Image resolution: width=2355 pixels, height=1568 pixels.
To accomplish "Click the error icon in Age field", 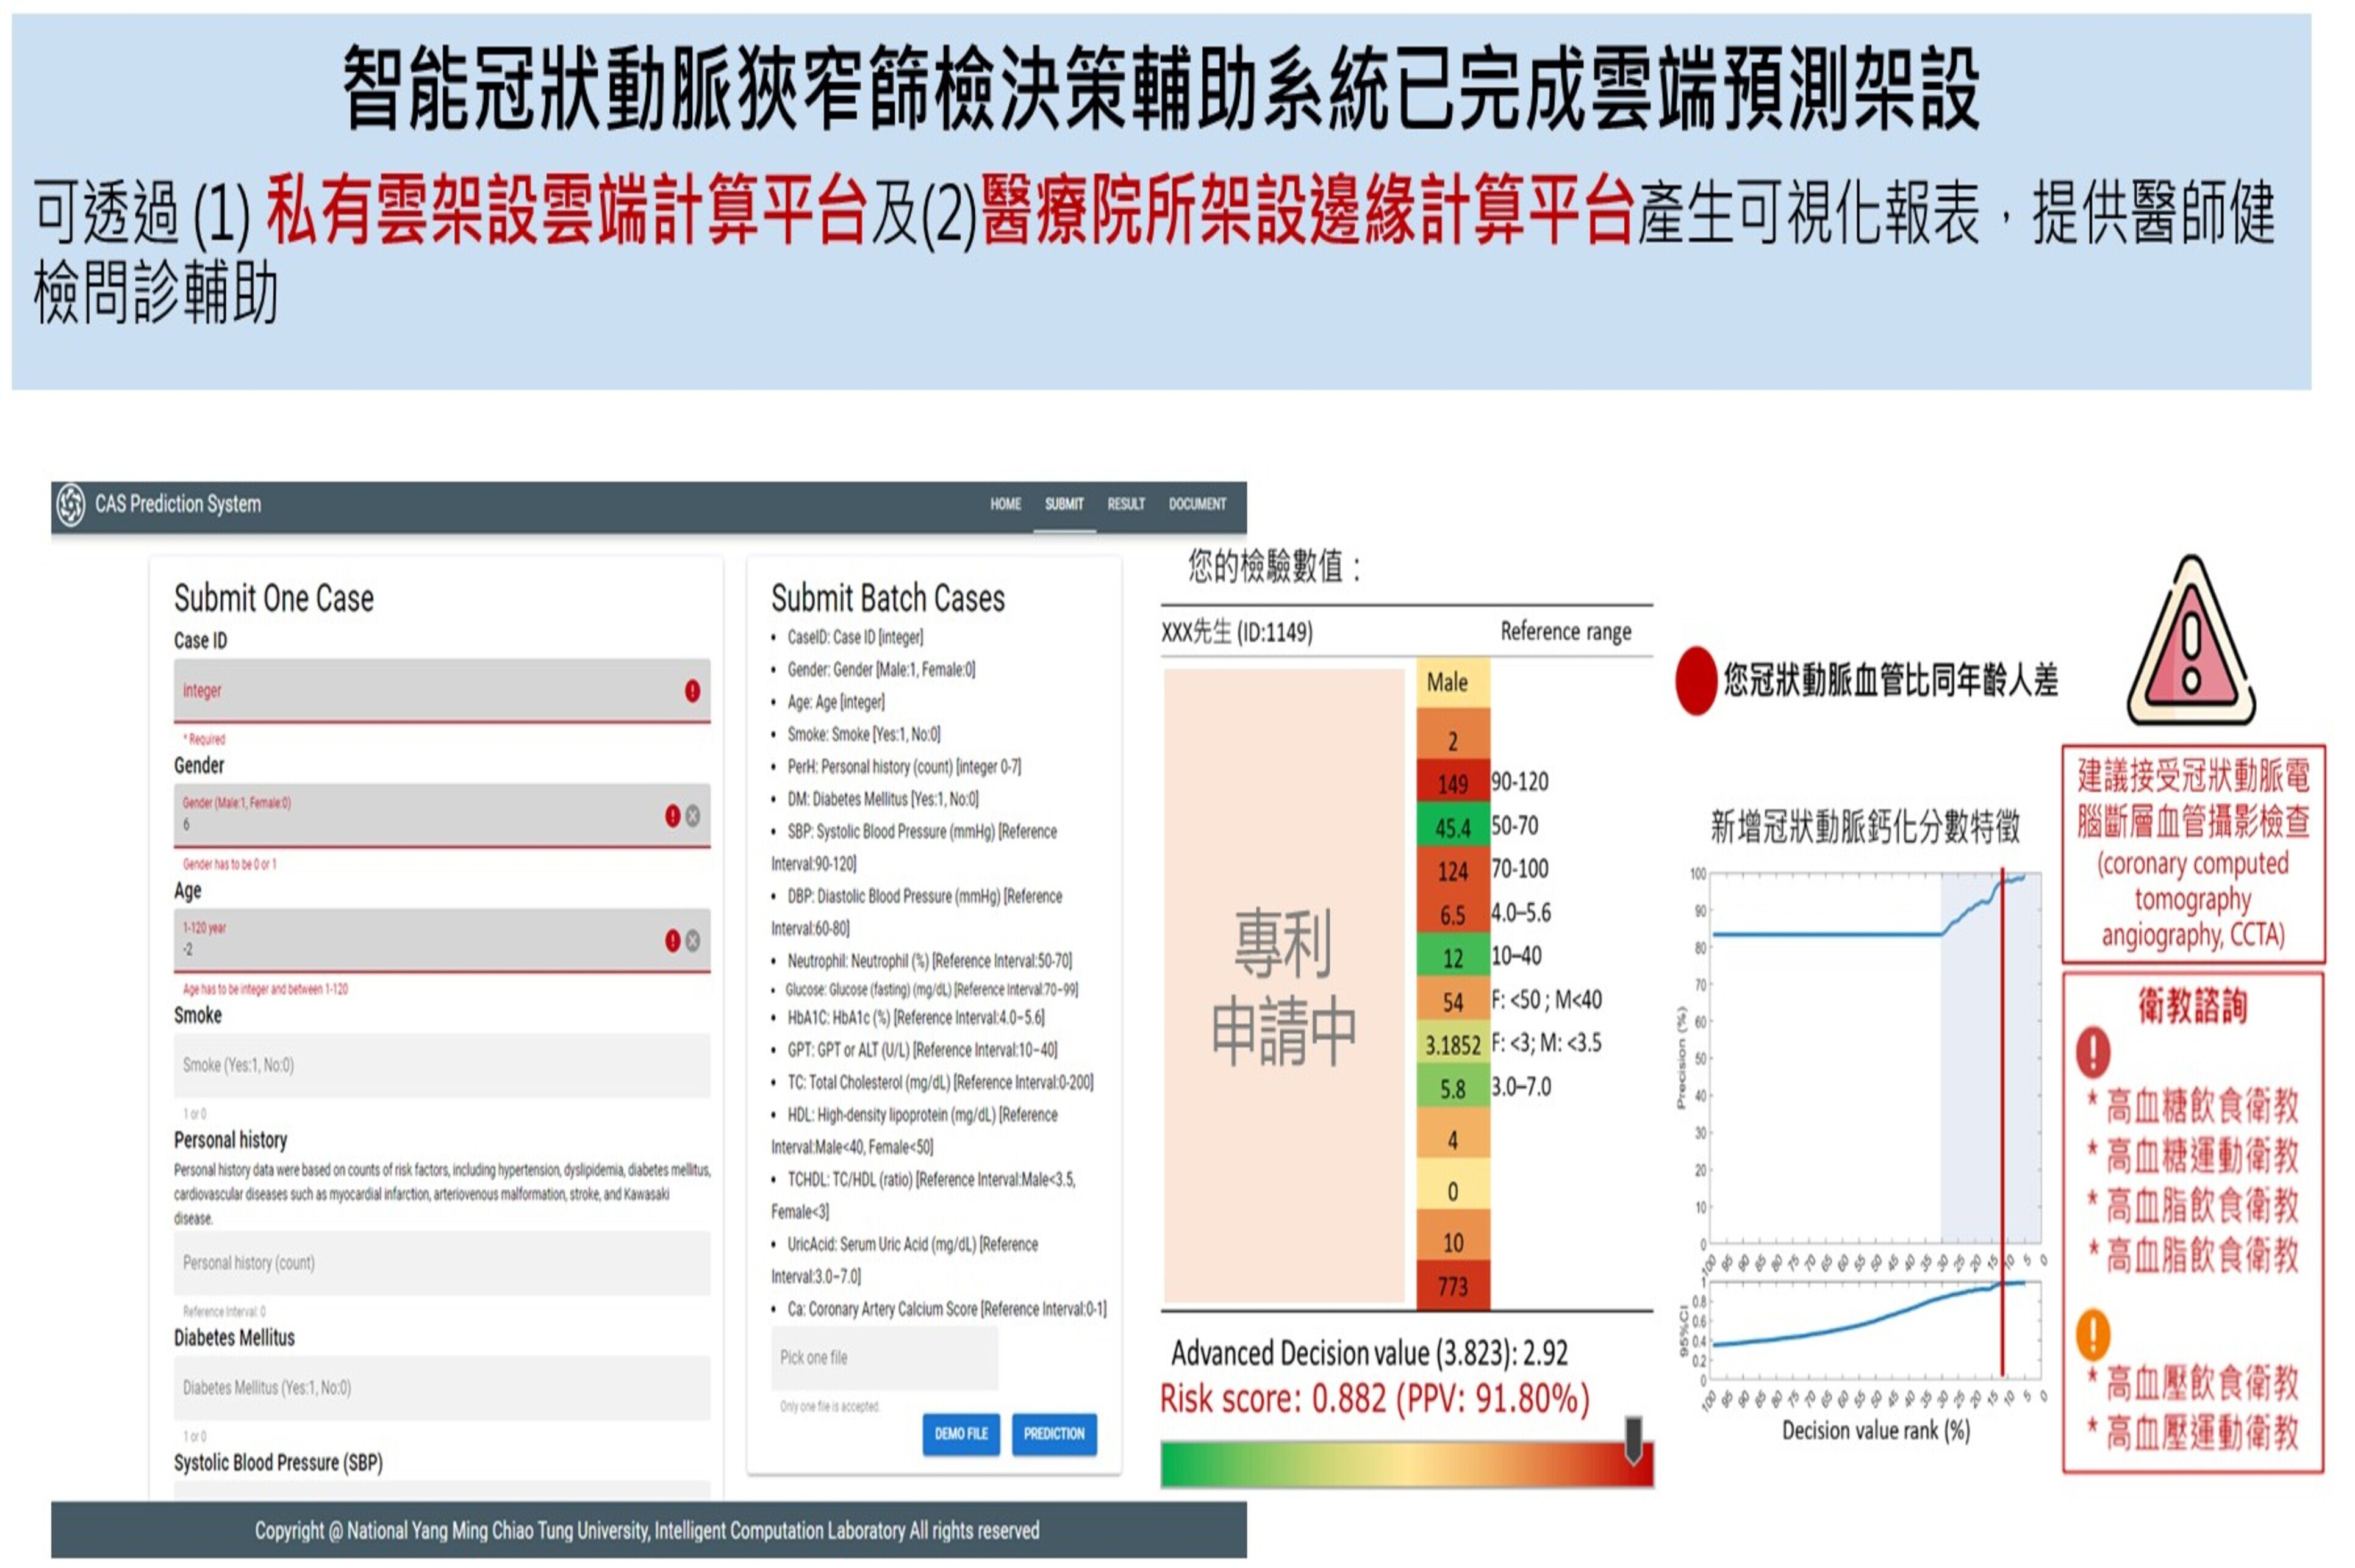I will coord(673,941).
